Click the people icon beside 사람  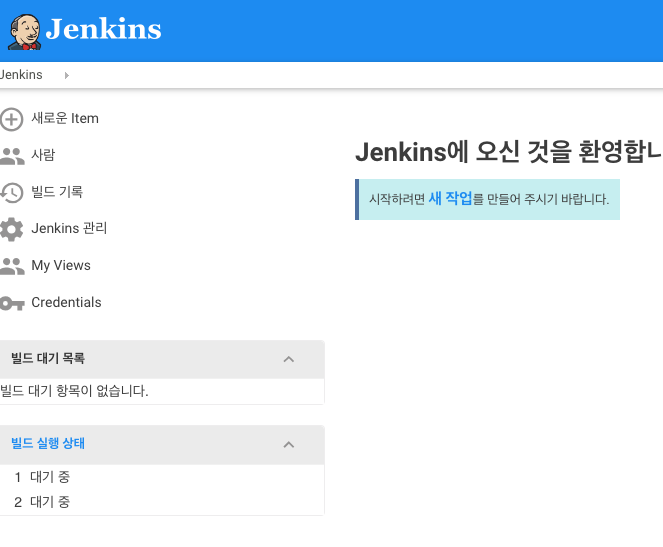[12, 156]
